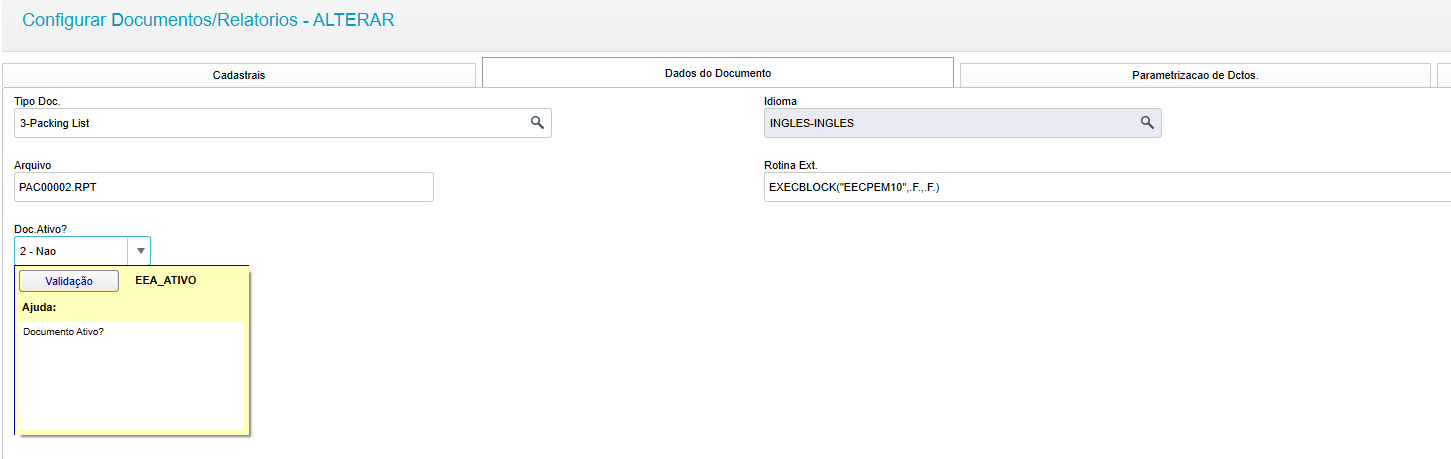This screenshot has height=459, width=1451.
Task: Click the Rotina Ext. EXECBLOCK field
Action: coord(1107,187)
